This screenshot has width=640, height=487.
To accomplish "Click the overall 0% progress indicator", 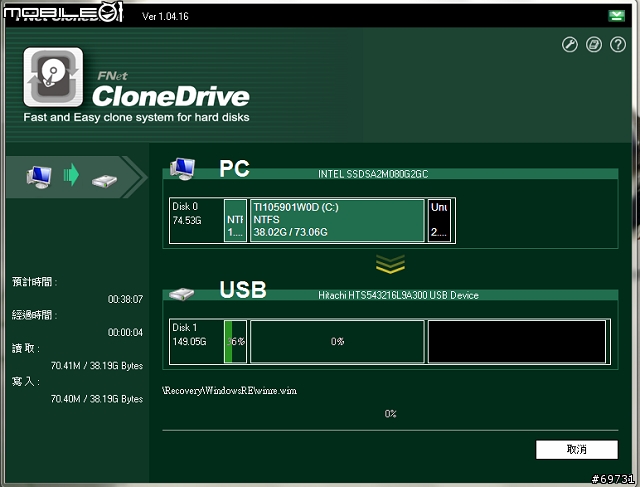I will pos(391,414).
